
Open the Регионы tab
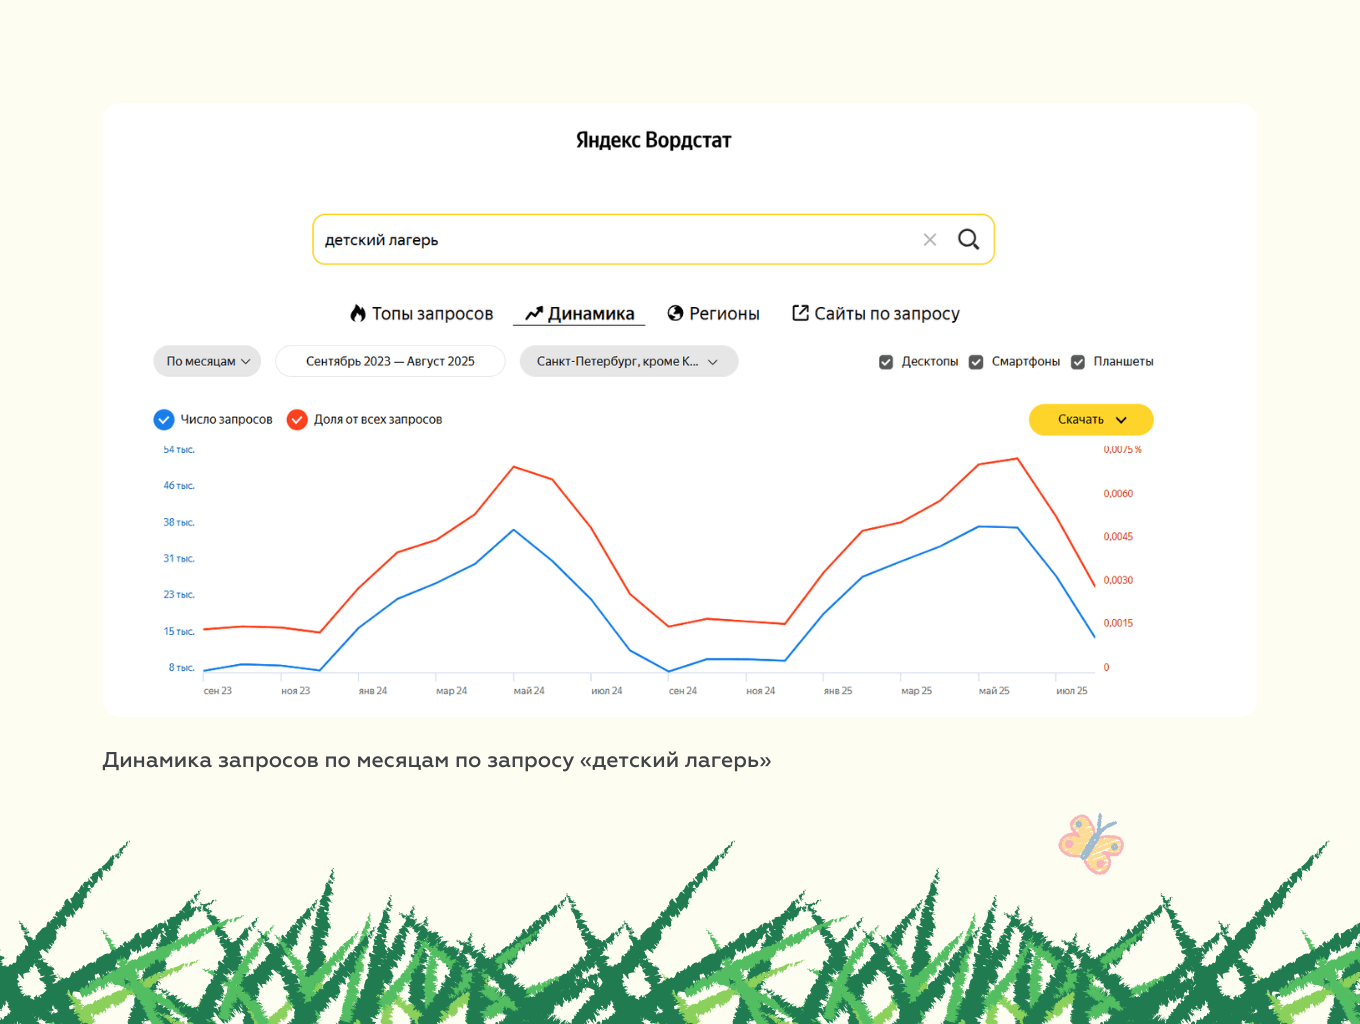[x=714, y=314]
